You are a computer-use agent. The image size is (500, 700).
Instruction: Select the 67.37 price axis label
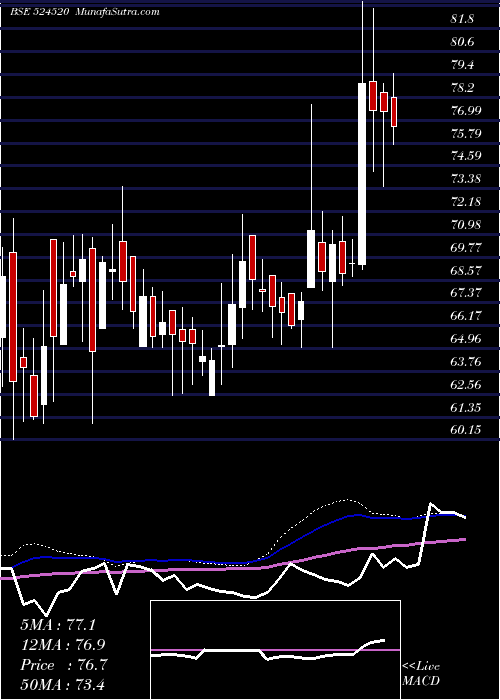click(466, 293)
